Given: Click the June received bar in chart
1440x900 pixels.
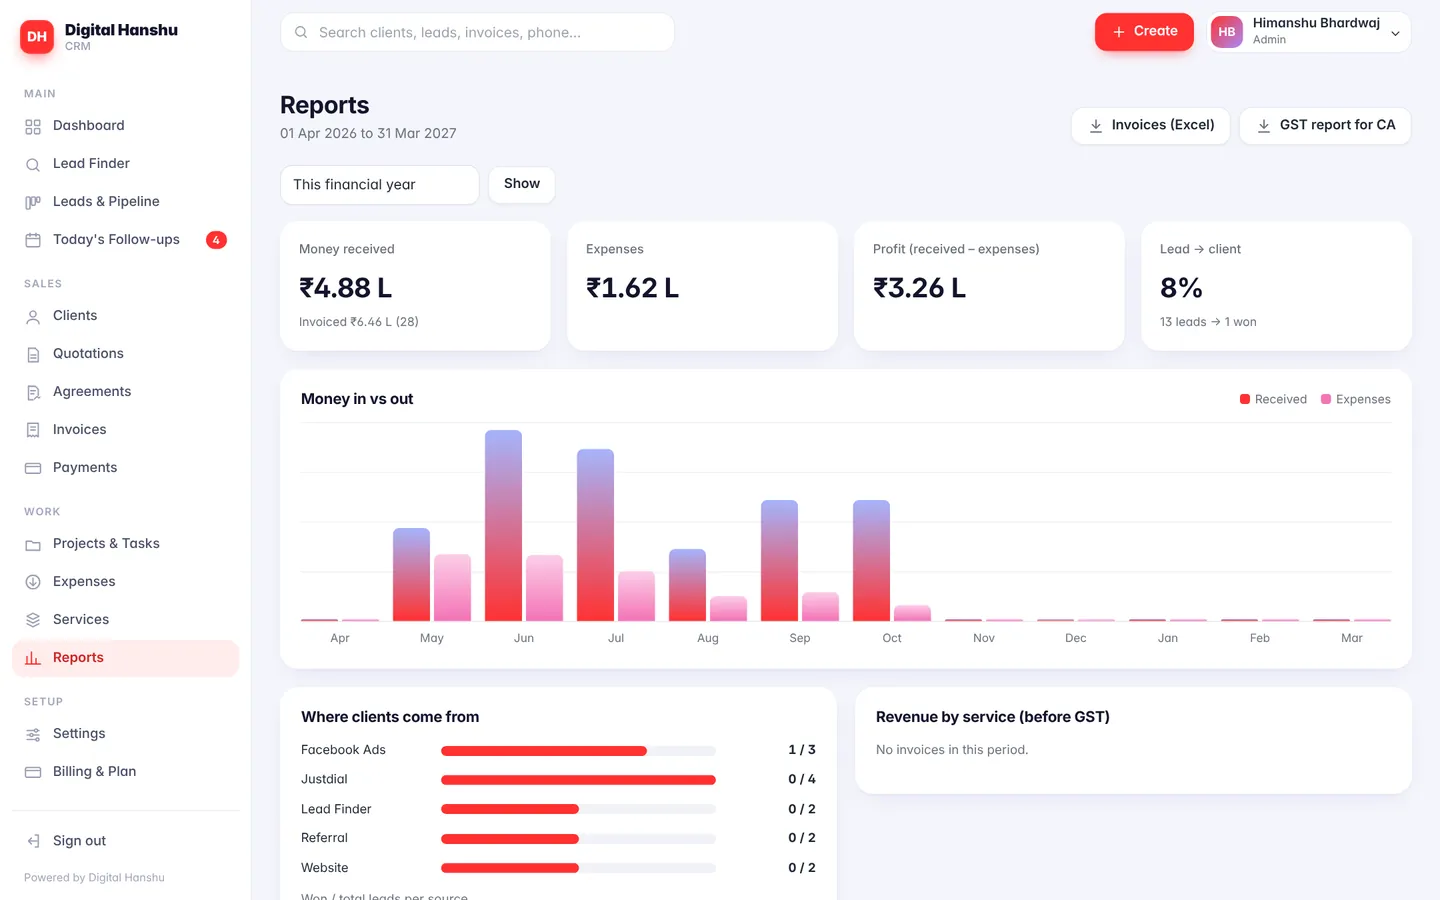Looking at the screenshot, I should (504, 526).
